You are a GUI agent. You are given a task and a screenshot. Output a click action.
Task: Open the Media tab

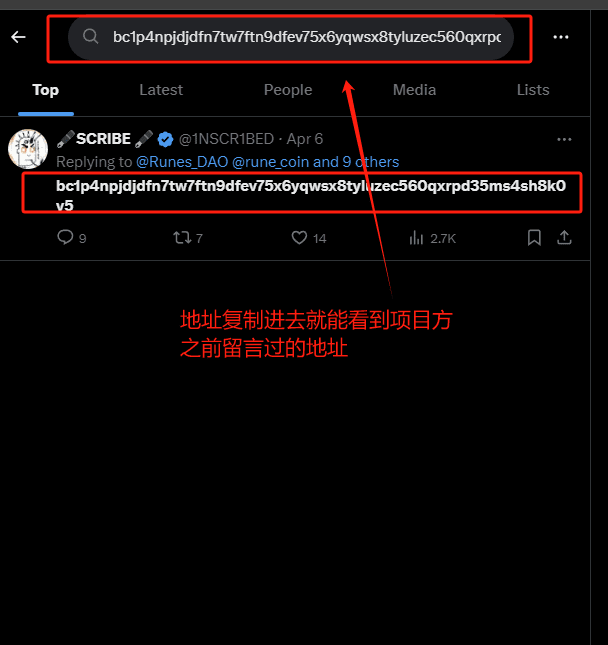[414, 90]
